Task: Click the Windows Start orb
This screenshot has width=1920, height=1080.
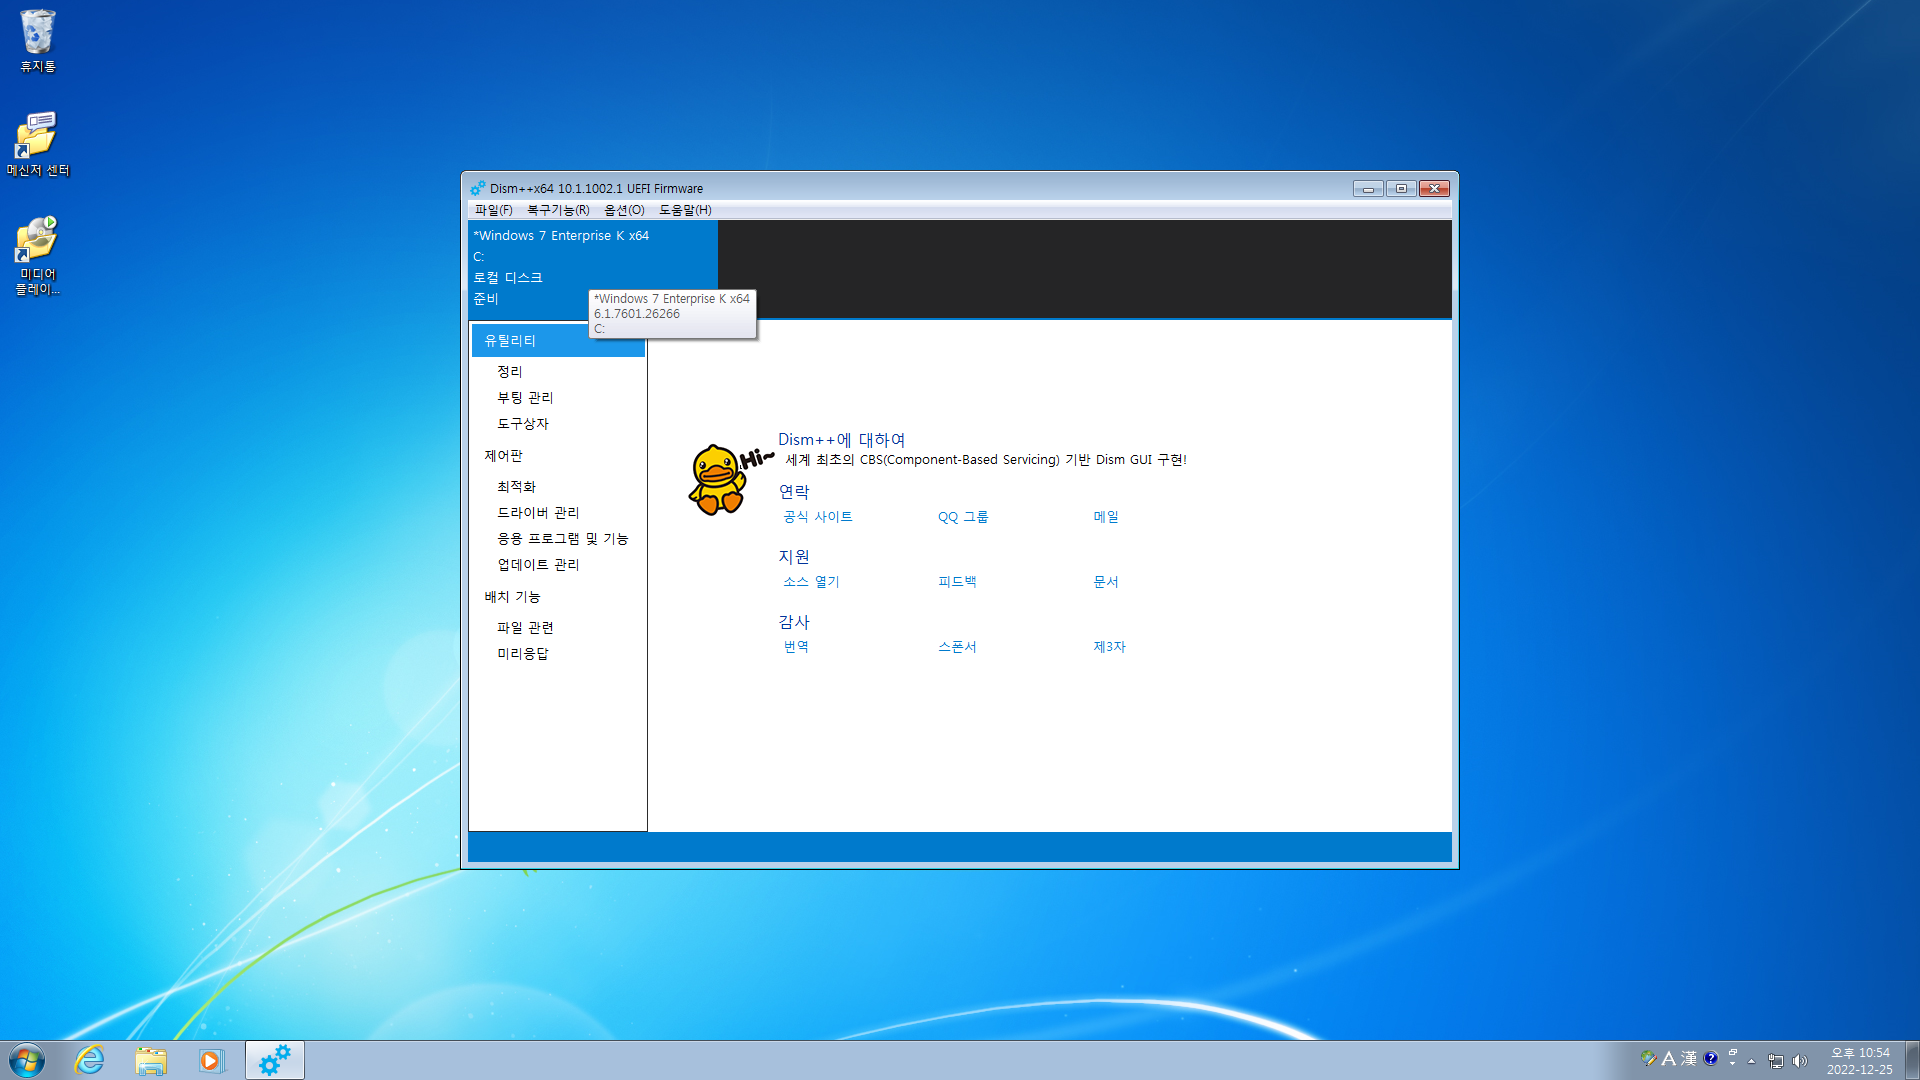Action: point(27,1060)
